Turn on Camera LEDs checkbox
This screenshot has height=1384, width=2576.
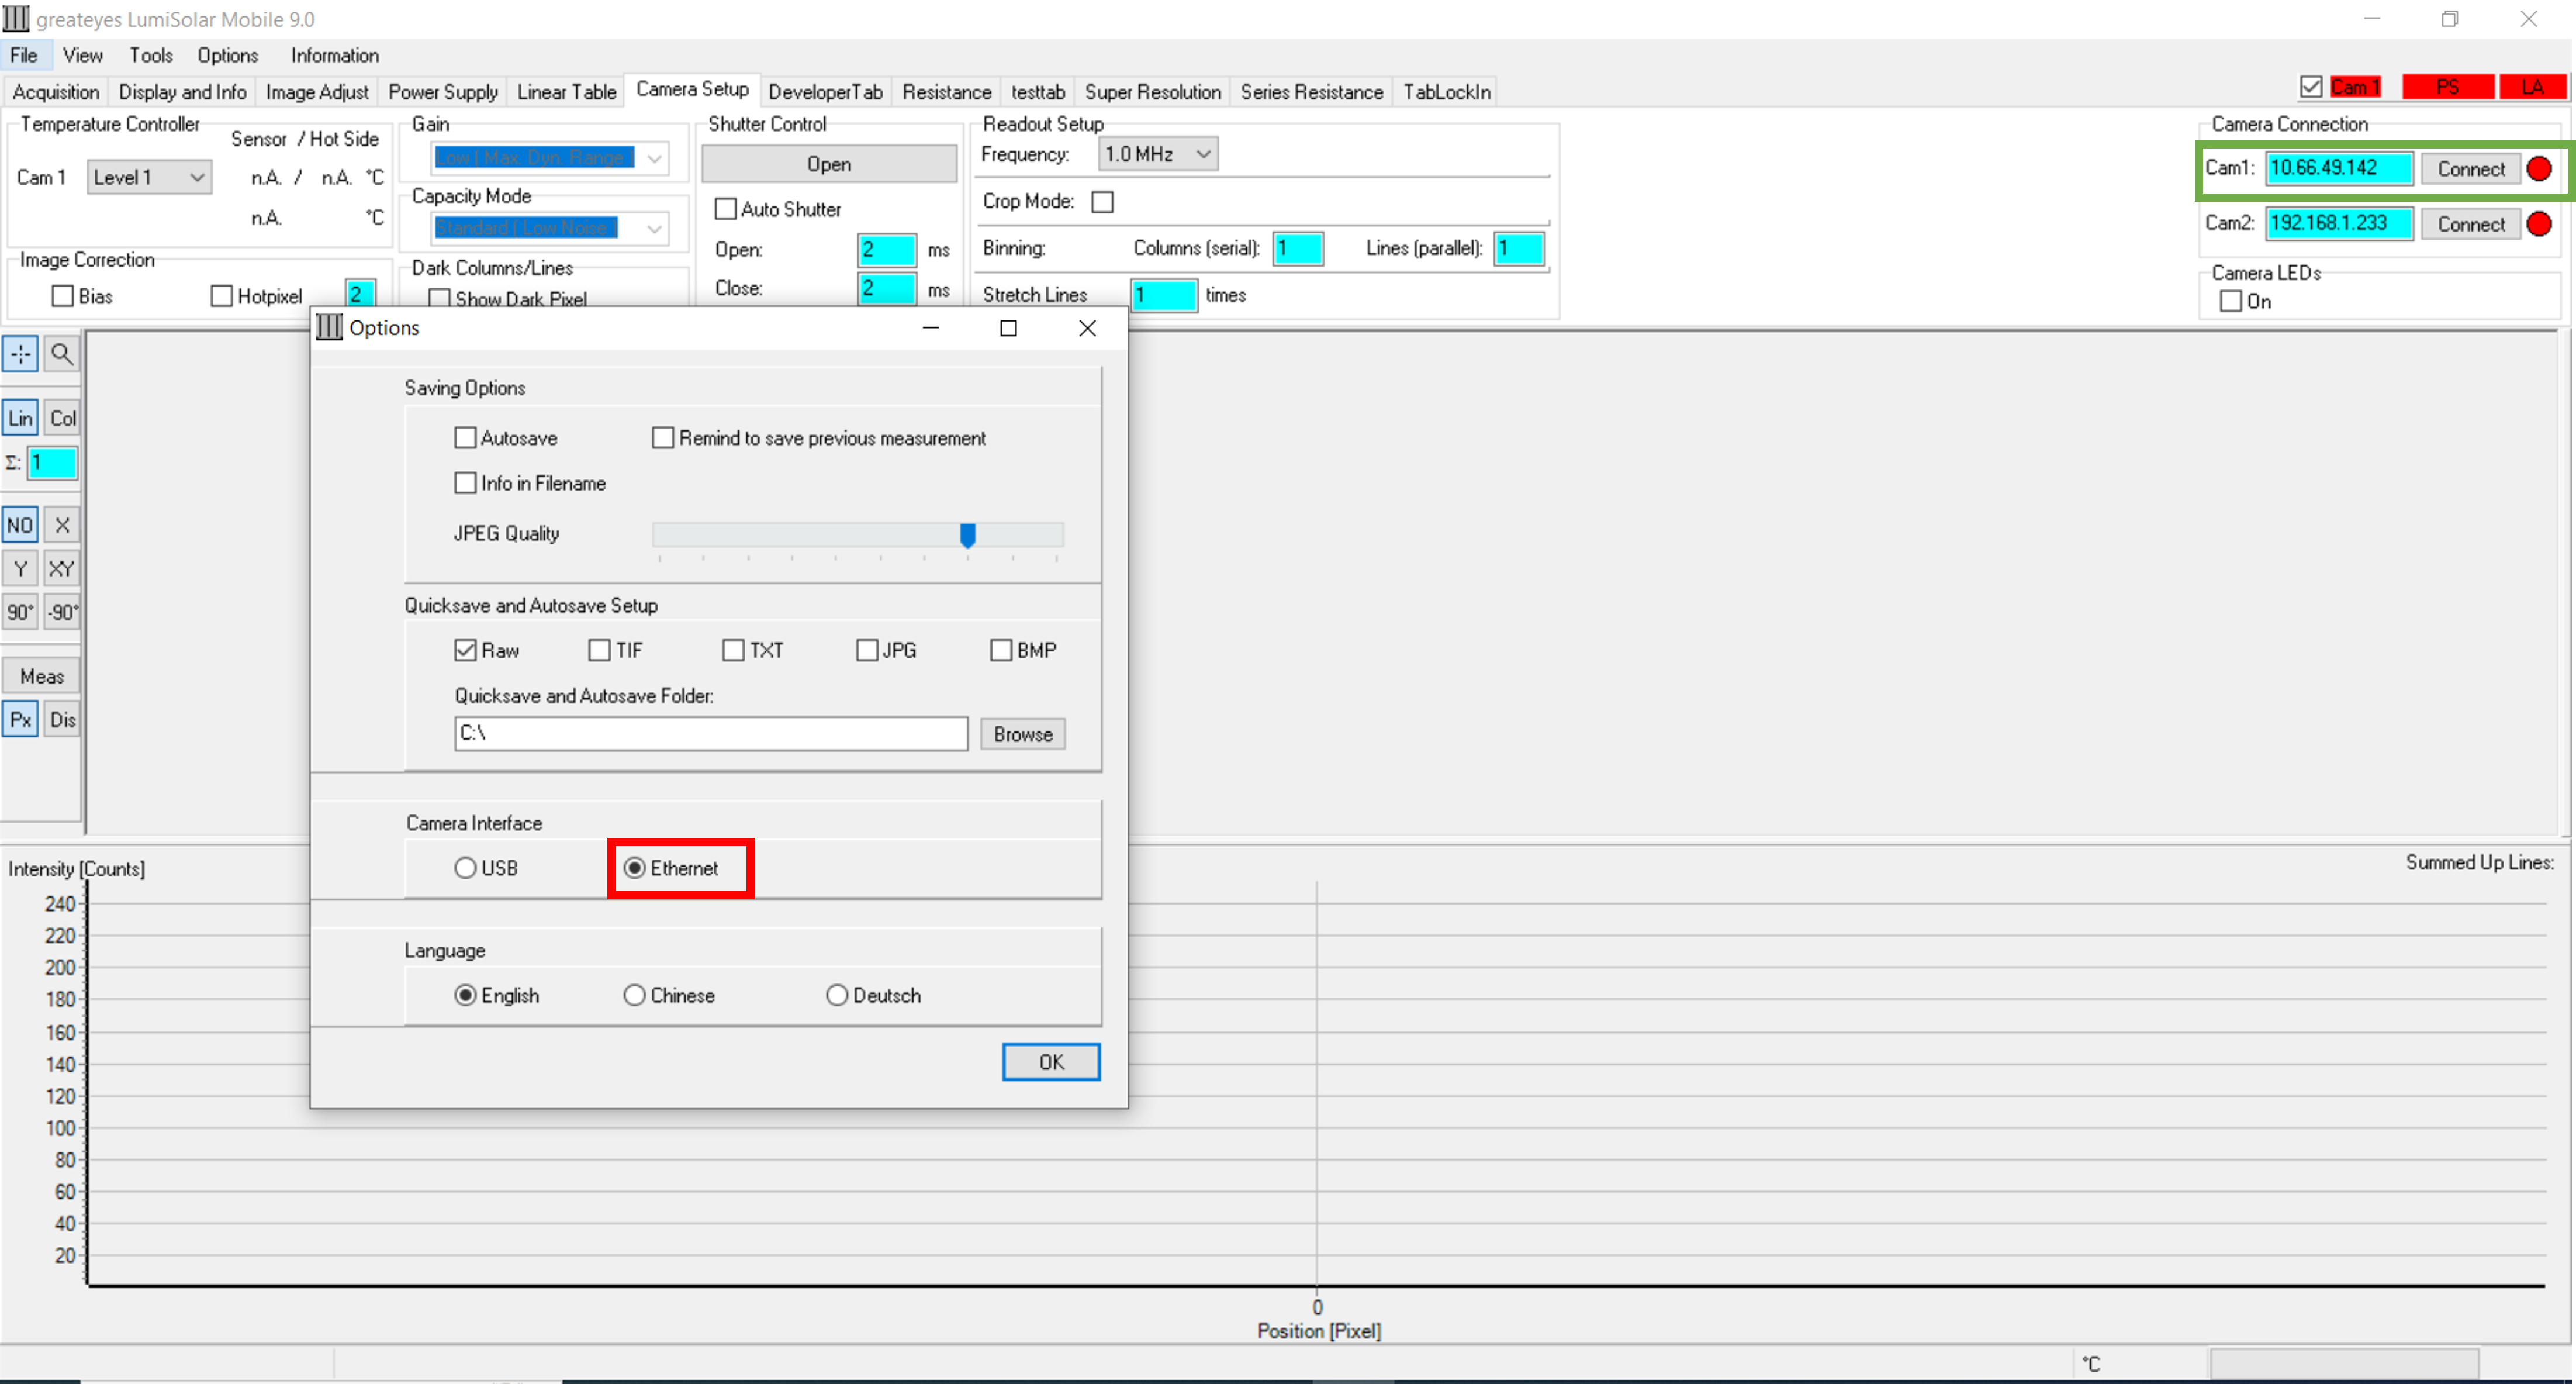tap(2230, 301)
